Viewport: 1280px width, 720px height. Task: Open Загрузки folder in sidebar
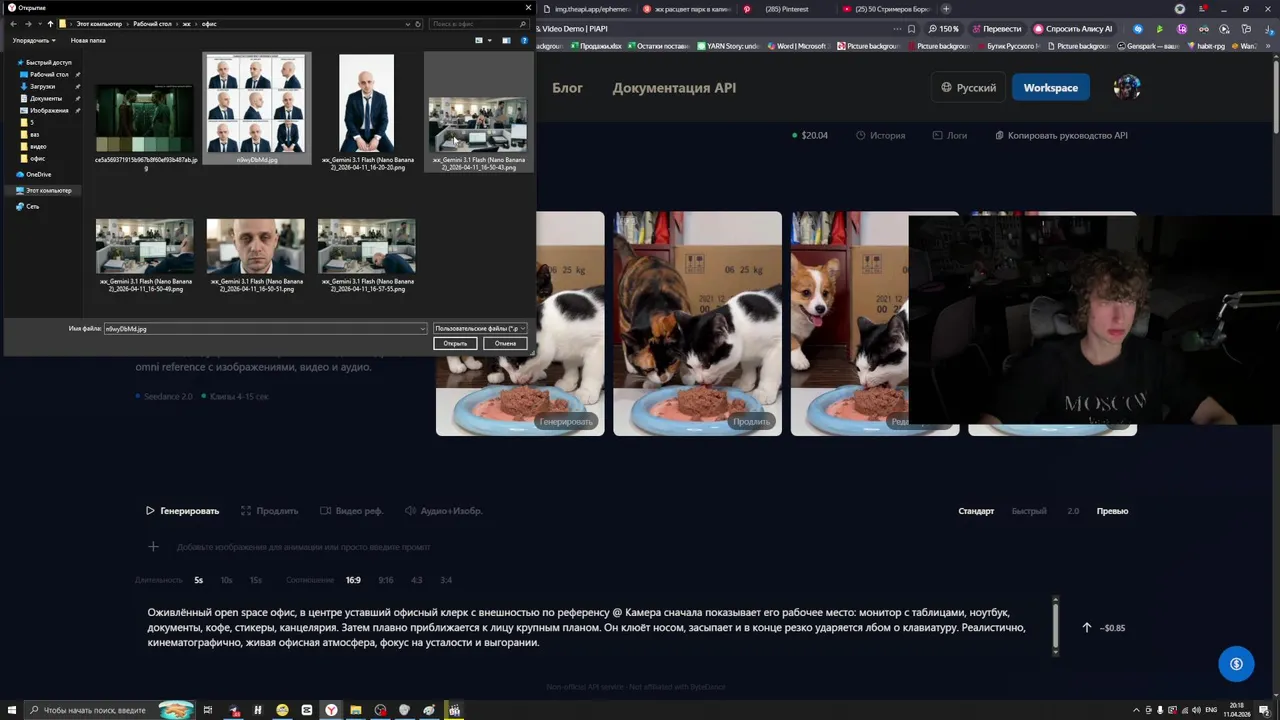click(x=42, y=87)
